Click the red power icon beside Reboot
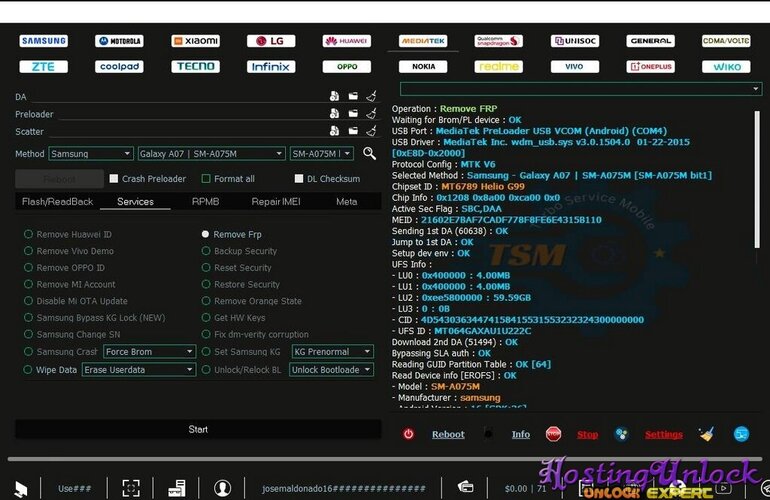This screenshot has height=500, width=770. click(x=408, y=434)
